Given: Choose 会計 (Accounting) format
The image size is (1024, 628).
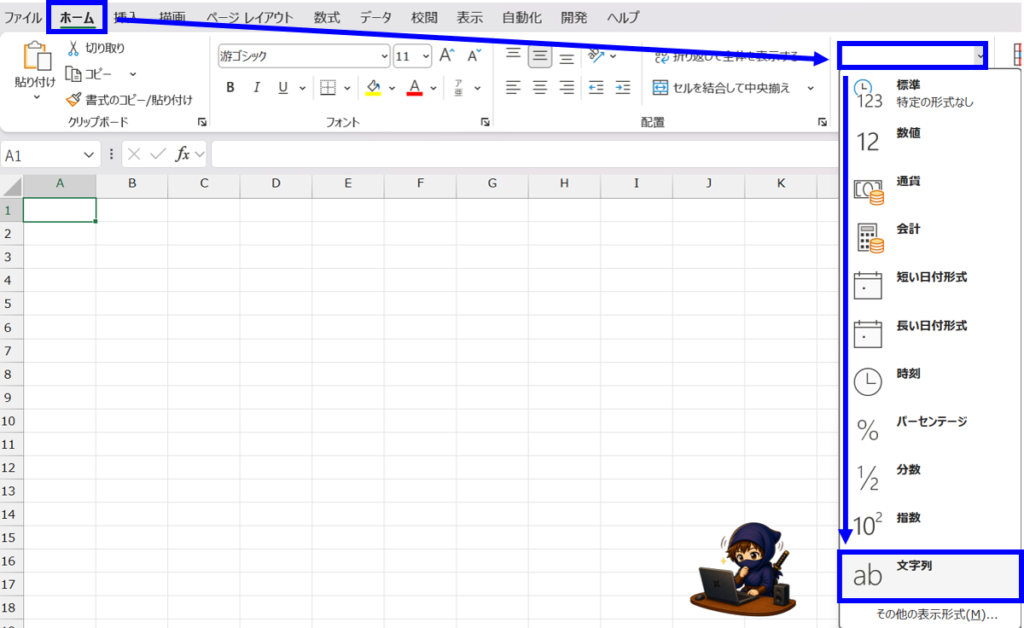Looking at the screenshot, I should click(930, 237).
